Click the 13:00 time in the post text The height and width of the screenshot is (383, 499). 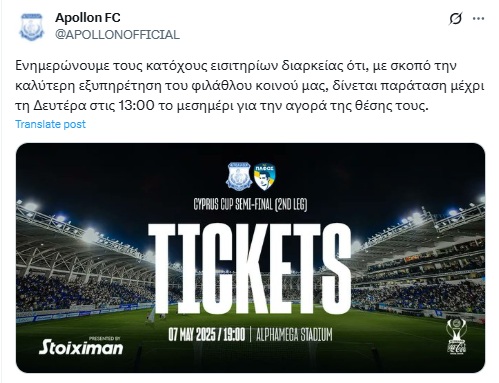[137, 106]
